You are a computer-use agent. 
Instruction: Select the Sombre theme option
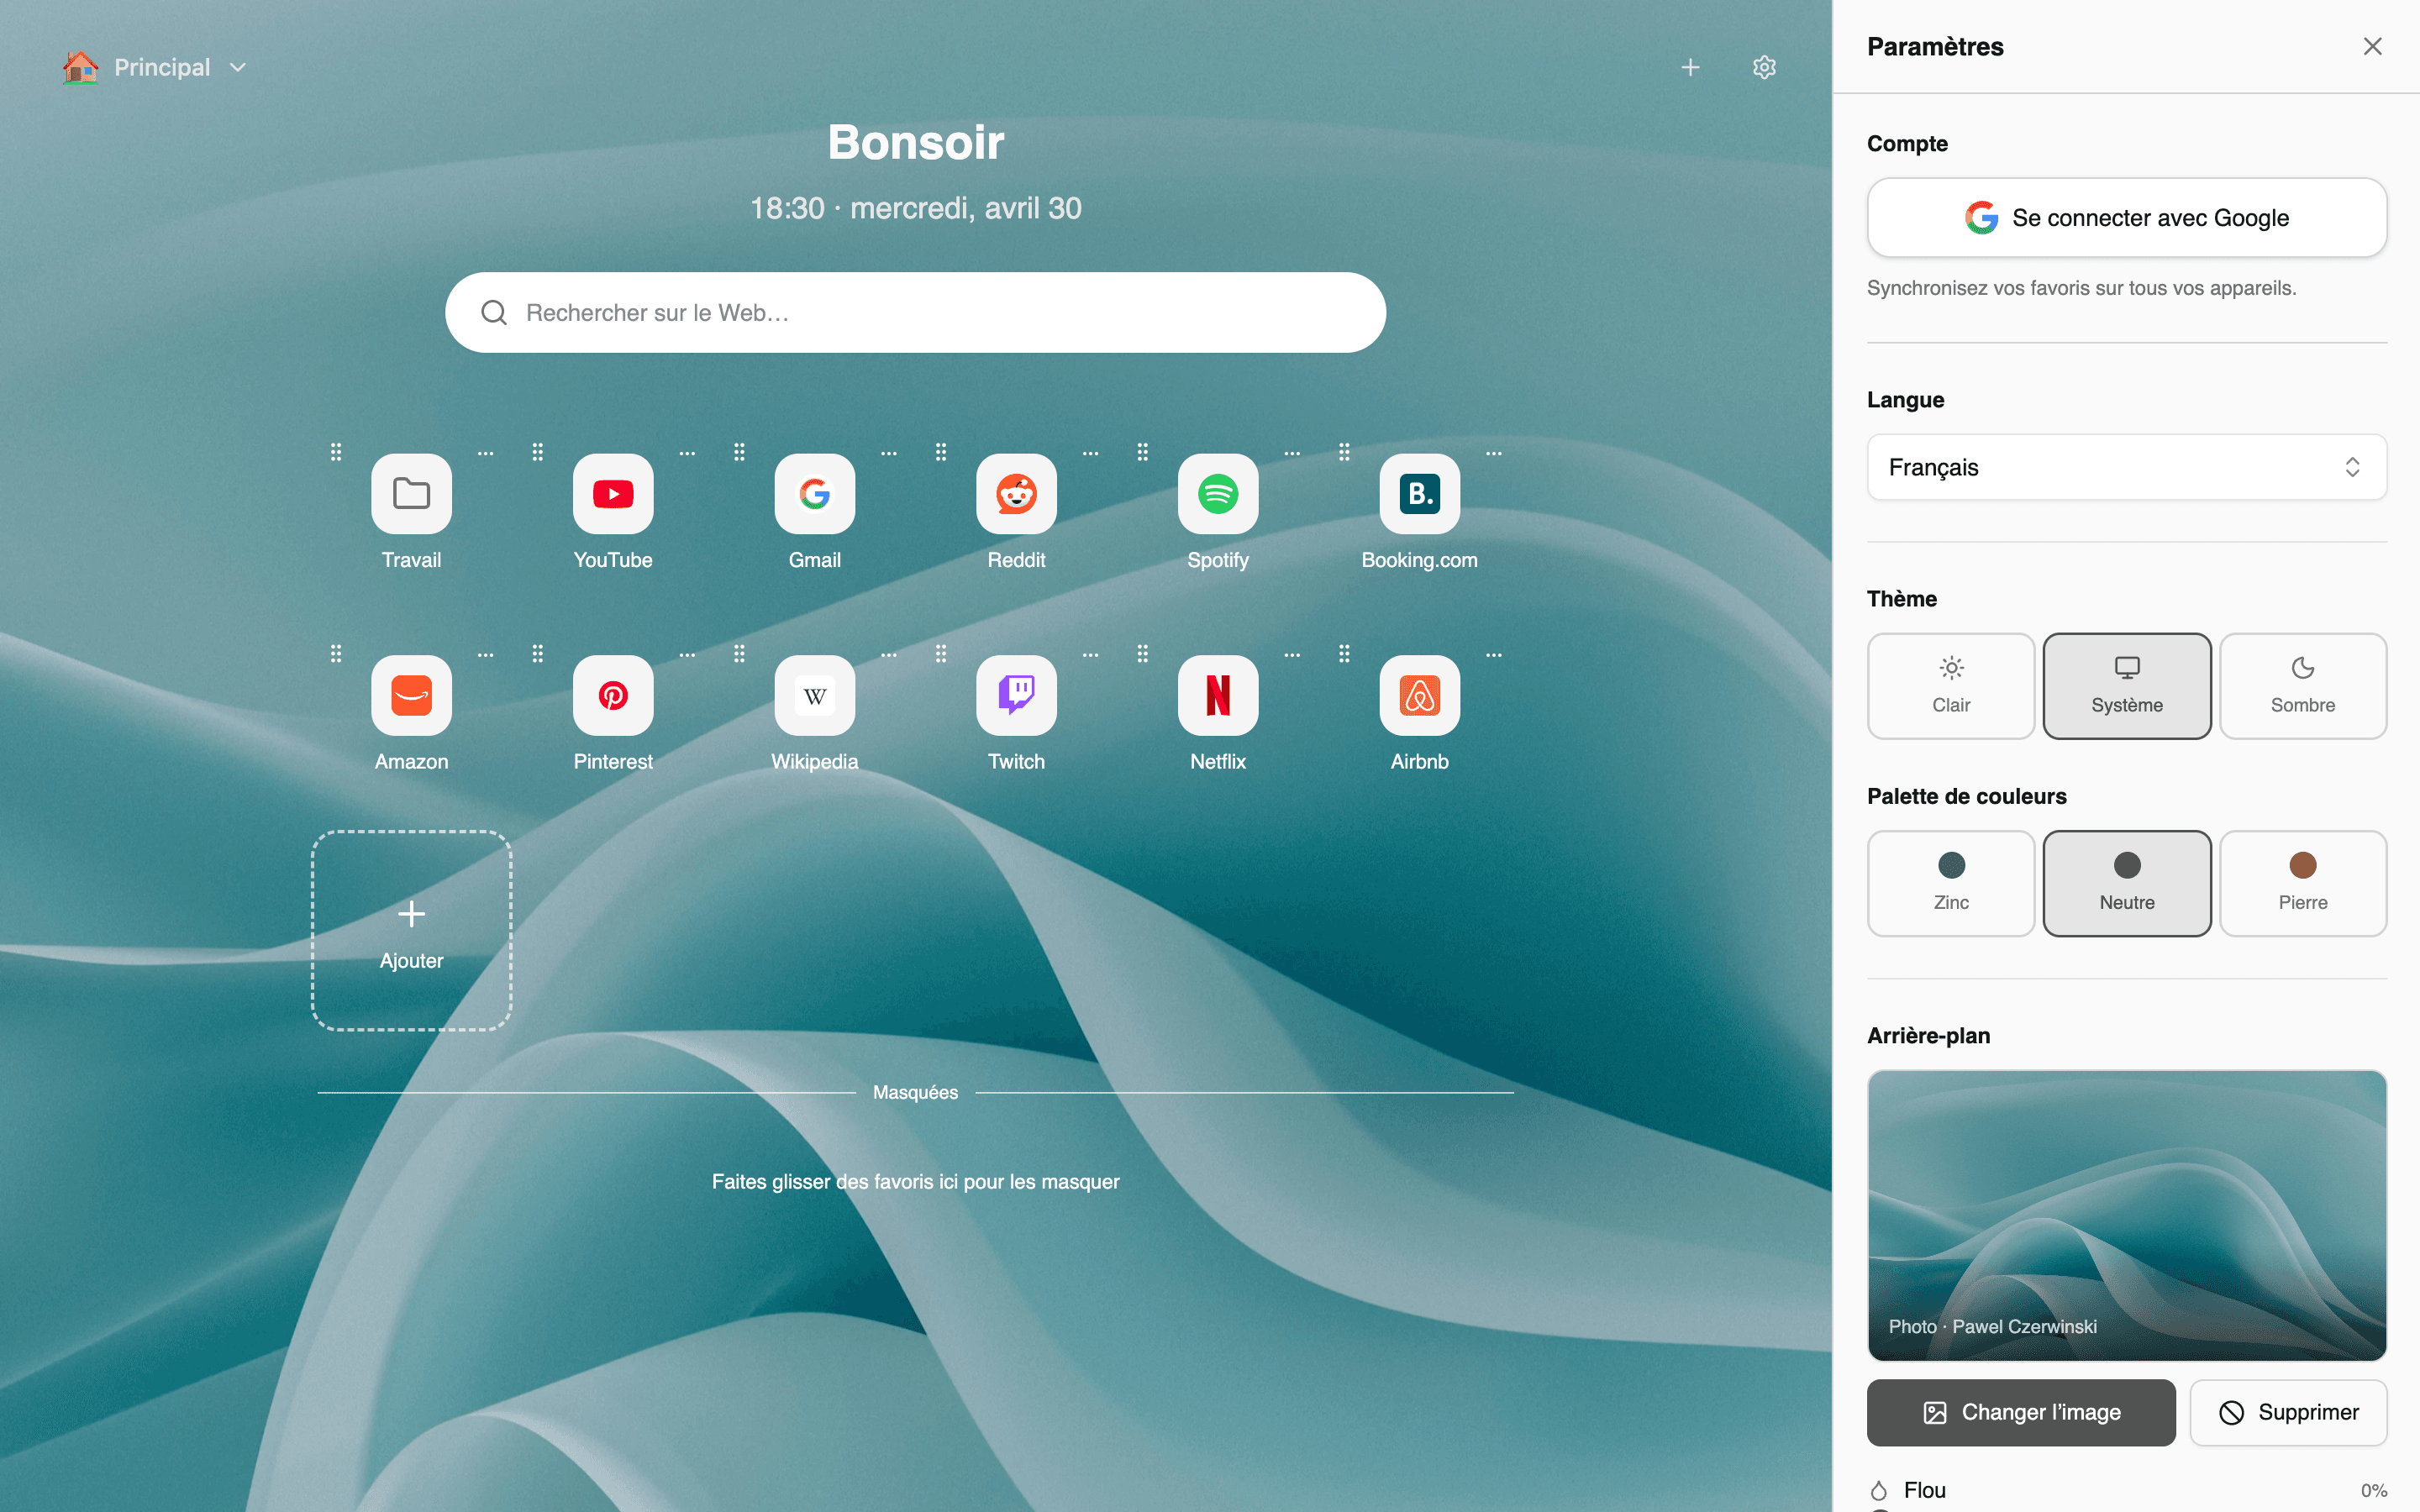point(2303,686)
